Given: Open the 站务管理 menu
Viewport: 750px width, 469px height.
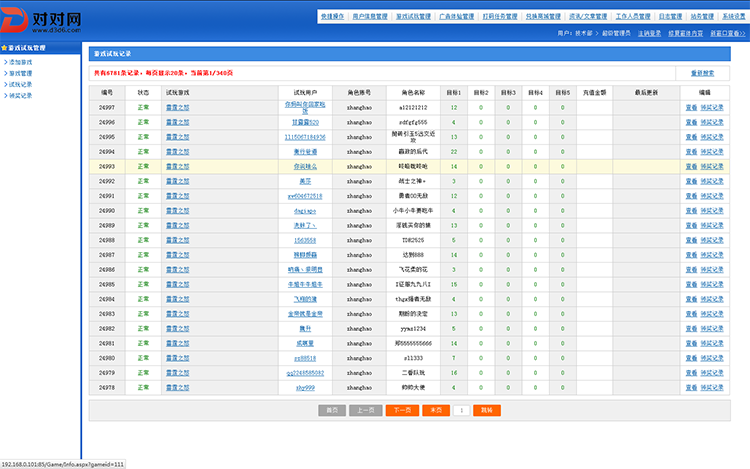Looking at the screenshot, I should [702, 16].
